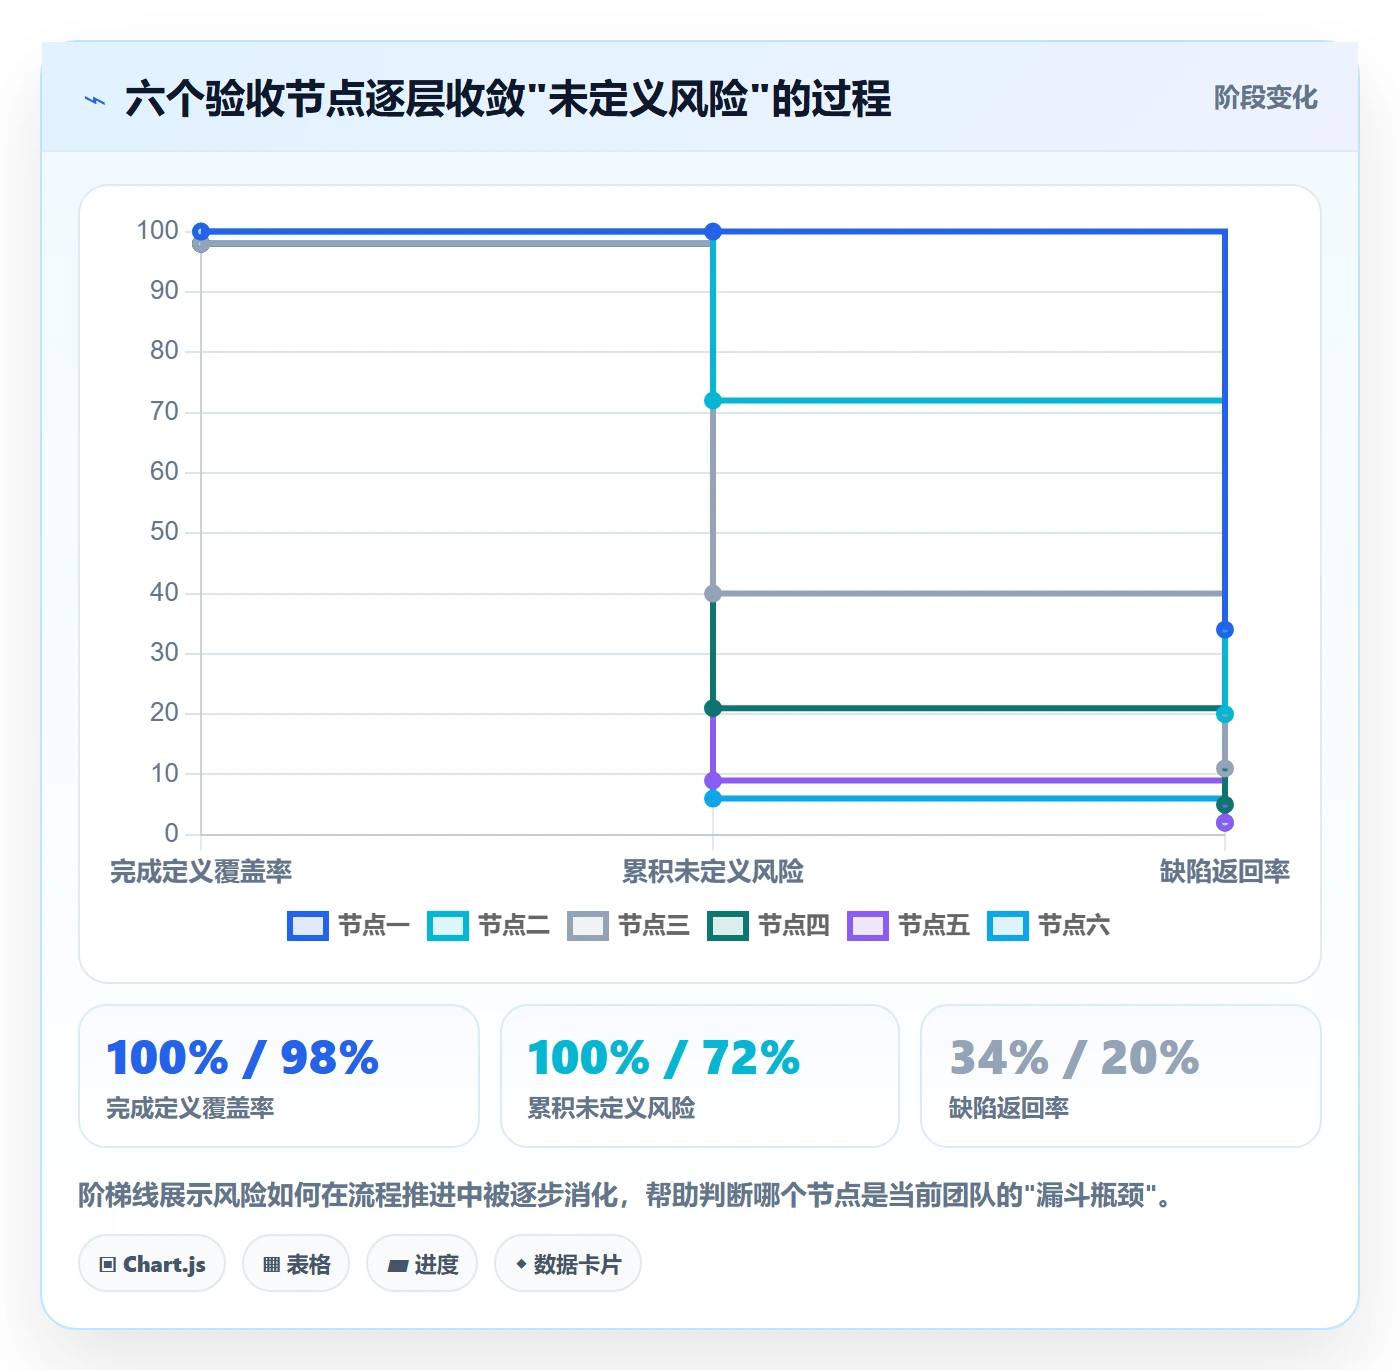Image resolution: width=1400 pixels, height=1370 pixels.
Task: Toggle 节点三 legend series visibility
Action: click(x=628, y=926)
